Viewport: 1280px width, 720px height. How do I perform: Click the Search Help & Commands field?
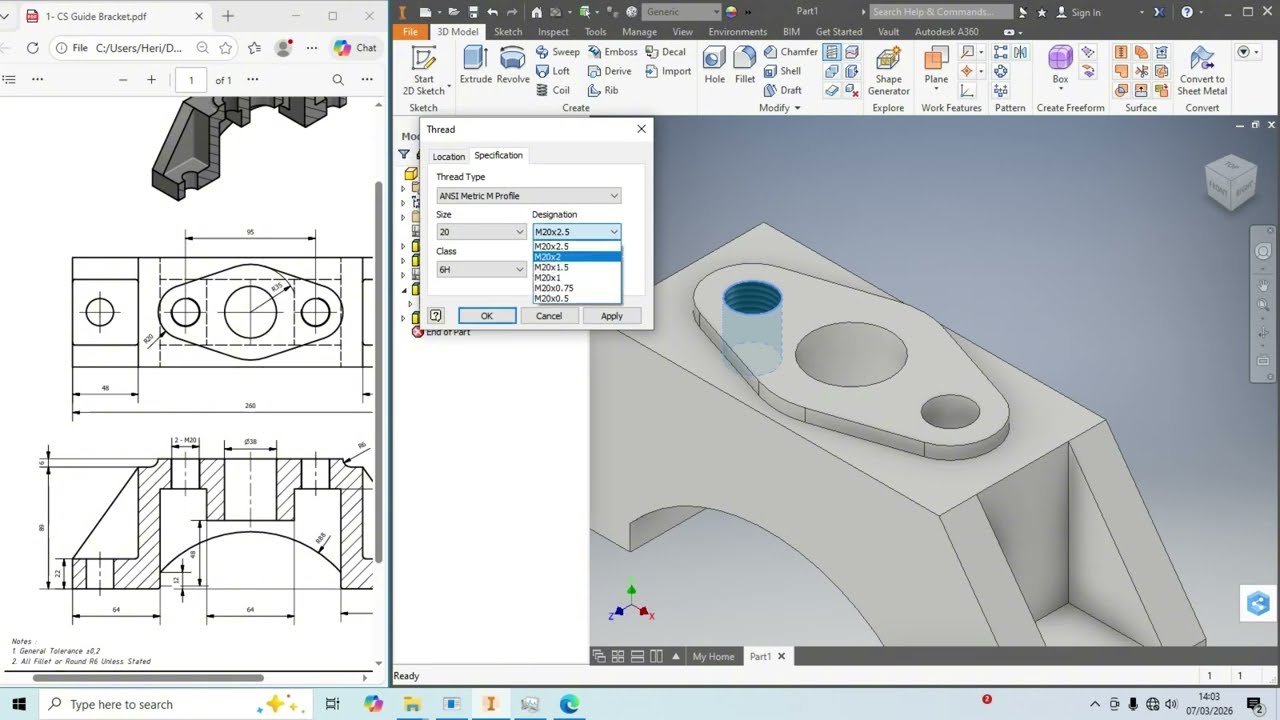(941, 12)
